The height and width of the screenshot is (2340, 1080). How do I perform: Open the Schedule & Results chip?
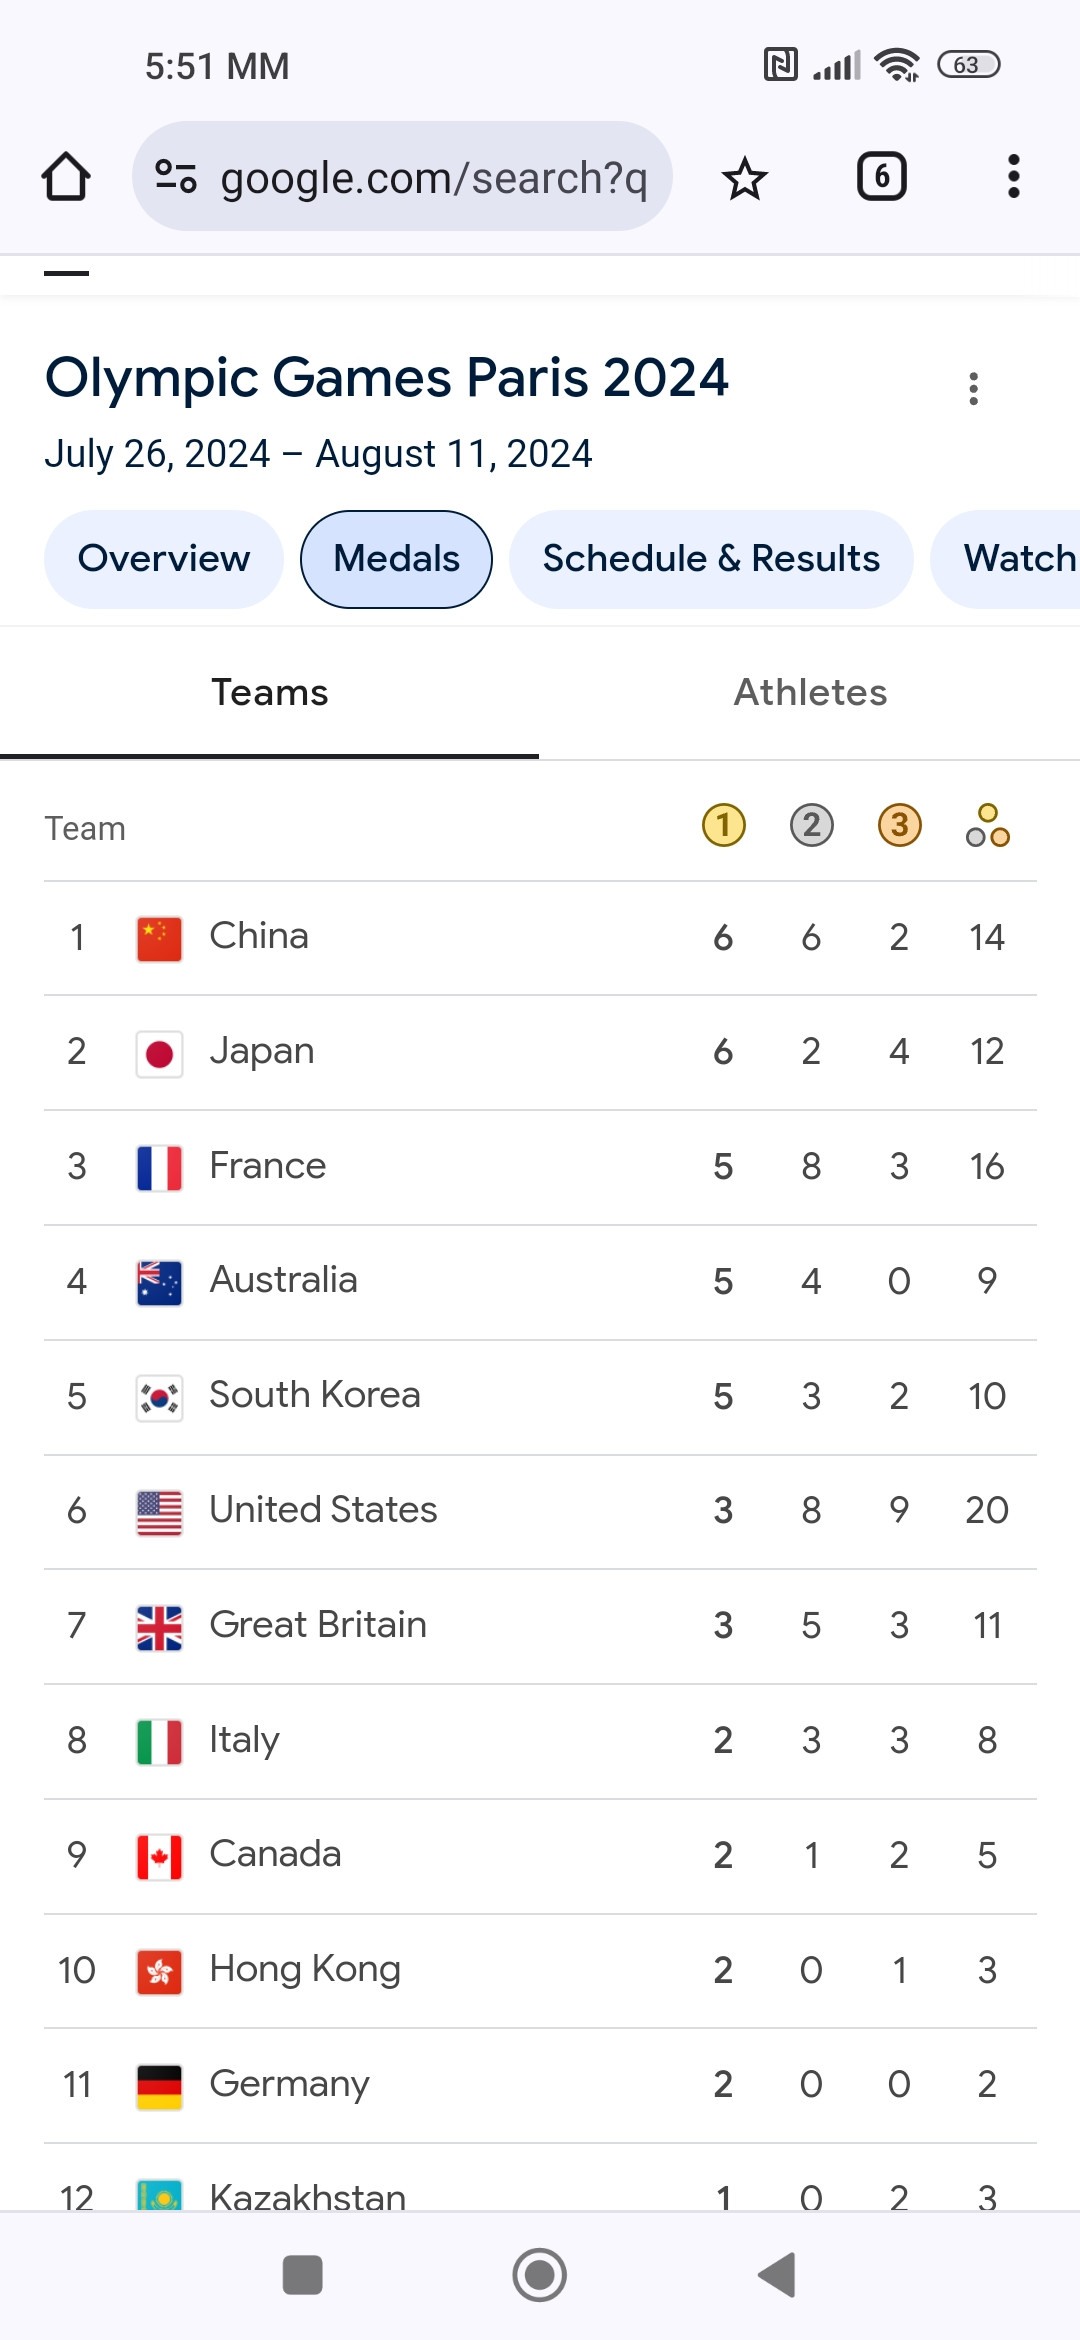(711, 559)
